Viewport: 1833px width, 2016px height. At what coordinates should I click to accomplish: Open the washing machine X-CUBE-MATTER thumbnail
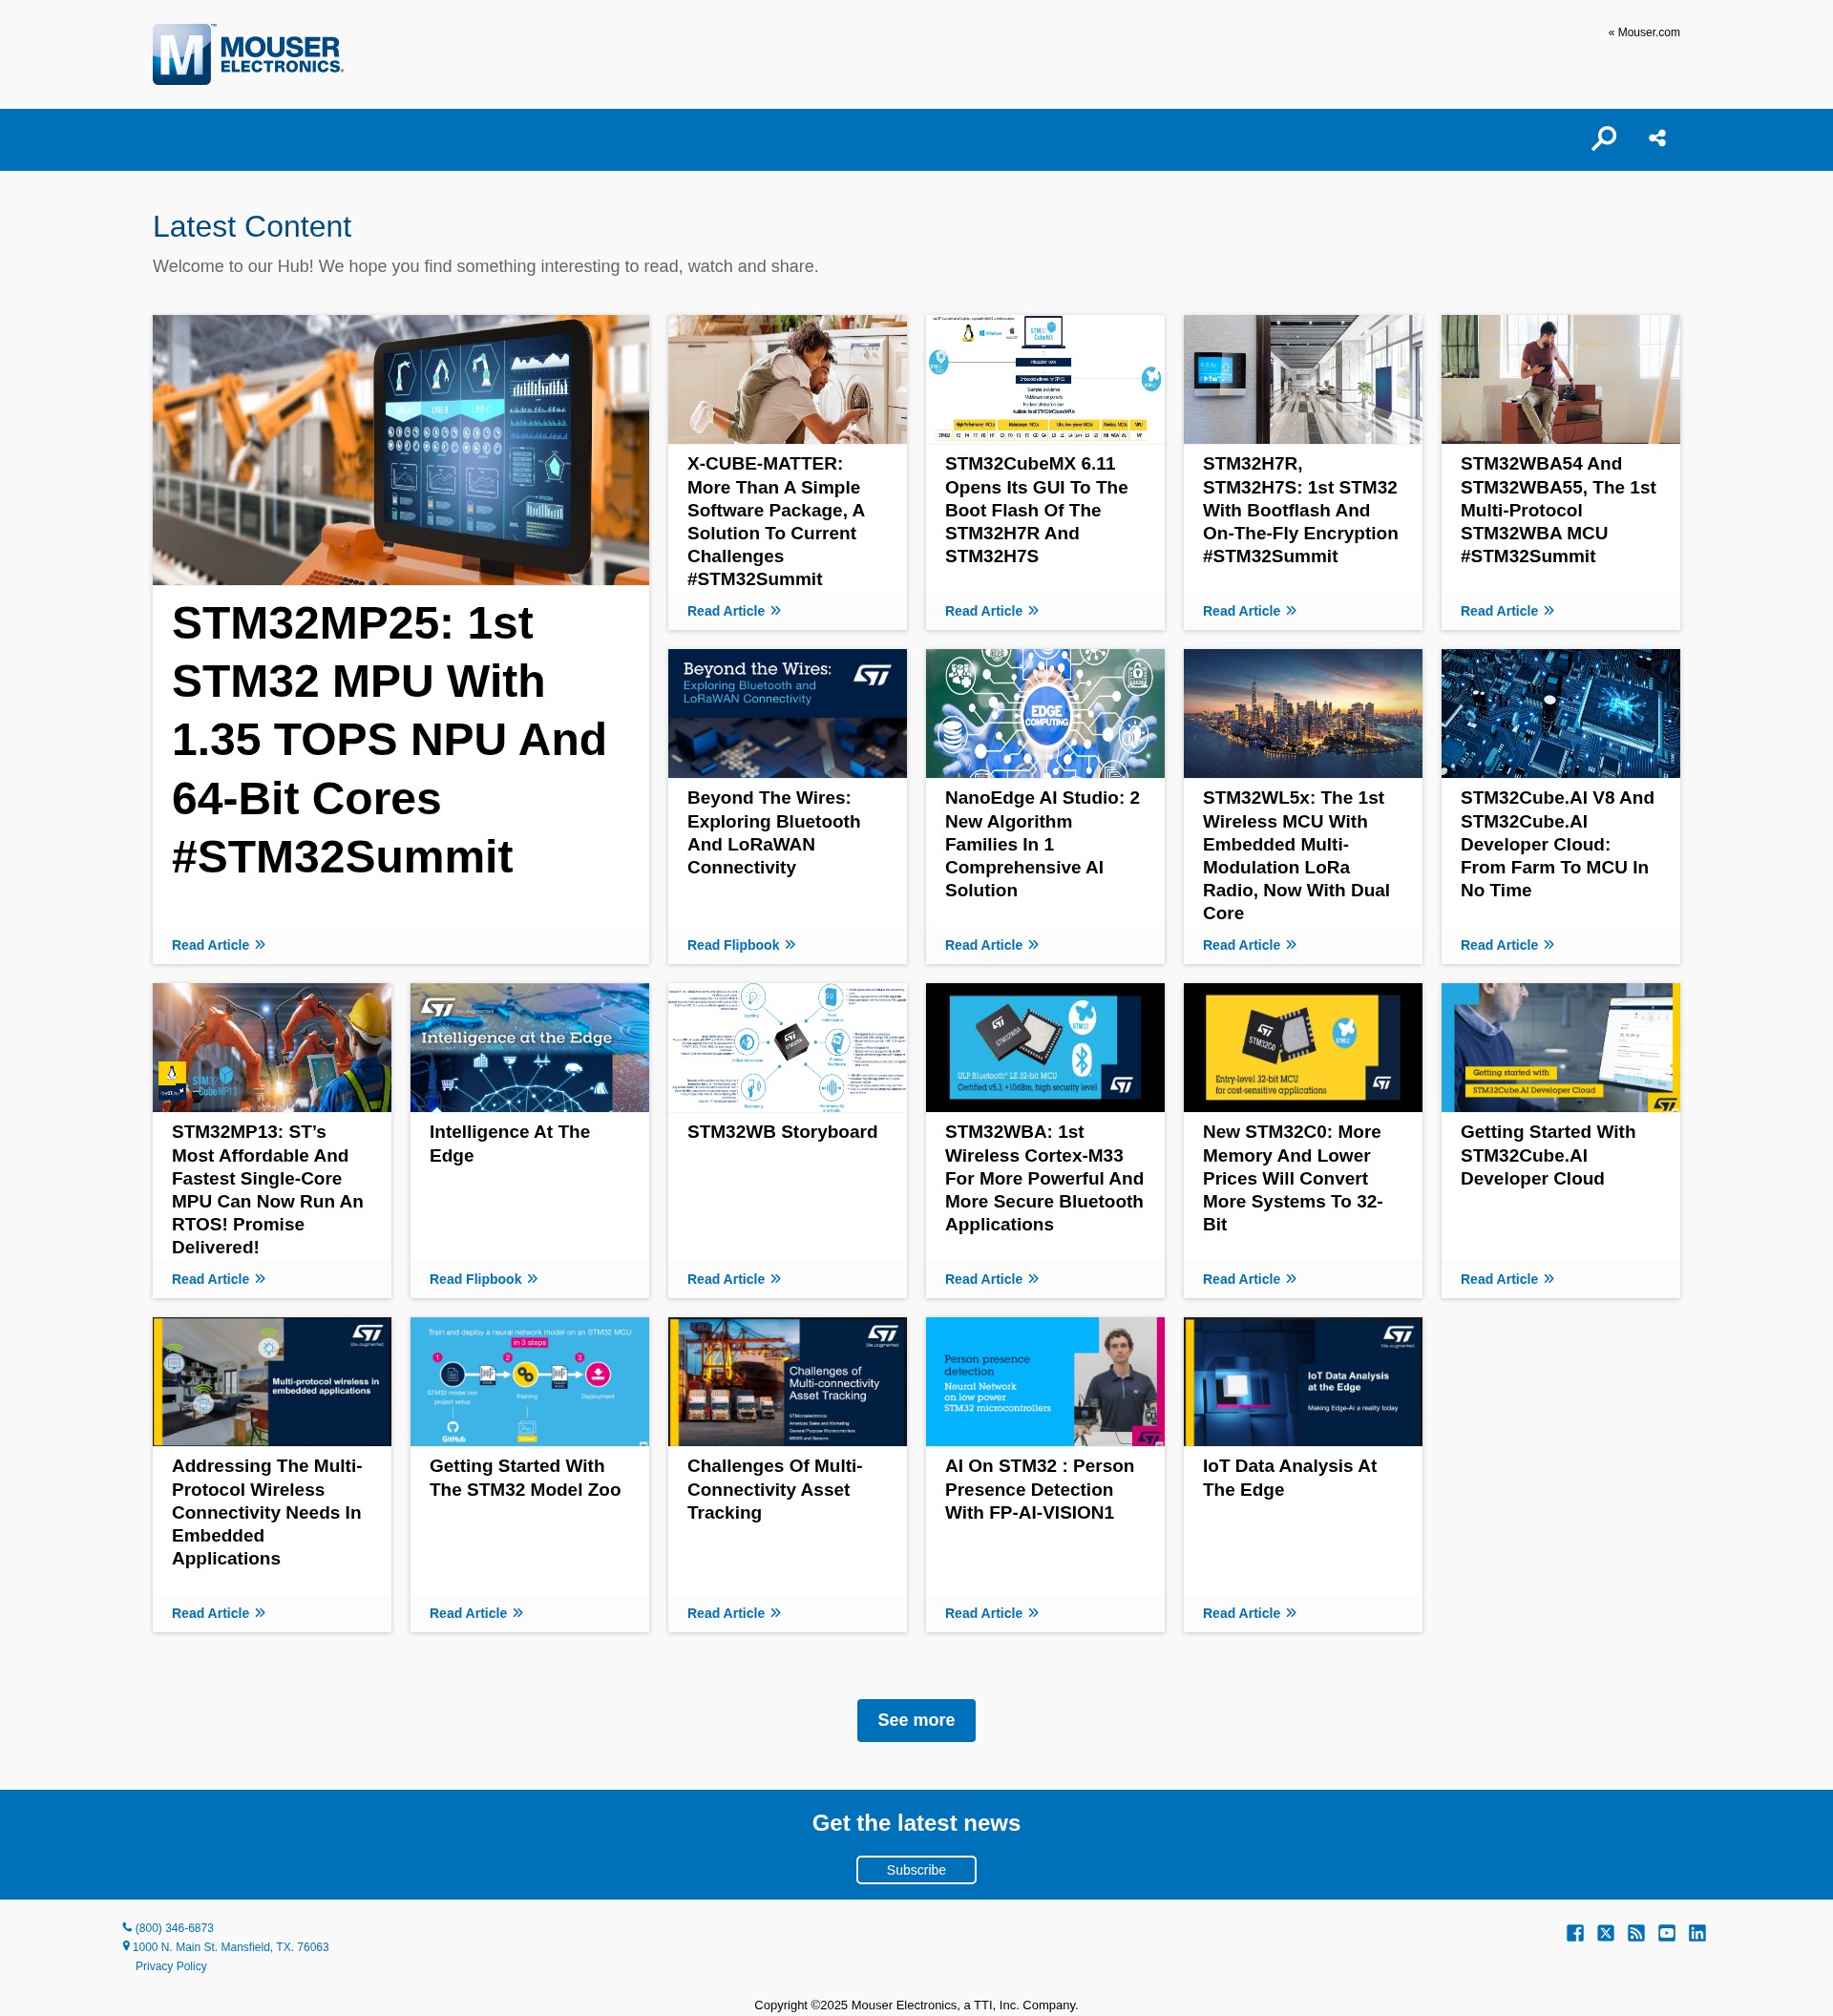click(787, 379)
